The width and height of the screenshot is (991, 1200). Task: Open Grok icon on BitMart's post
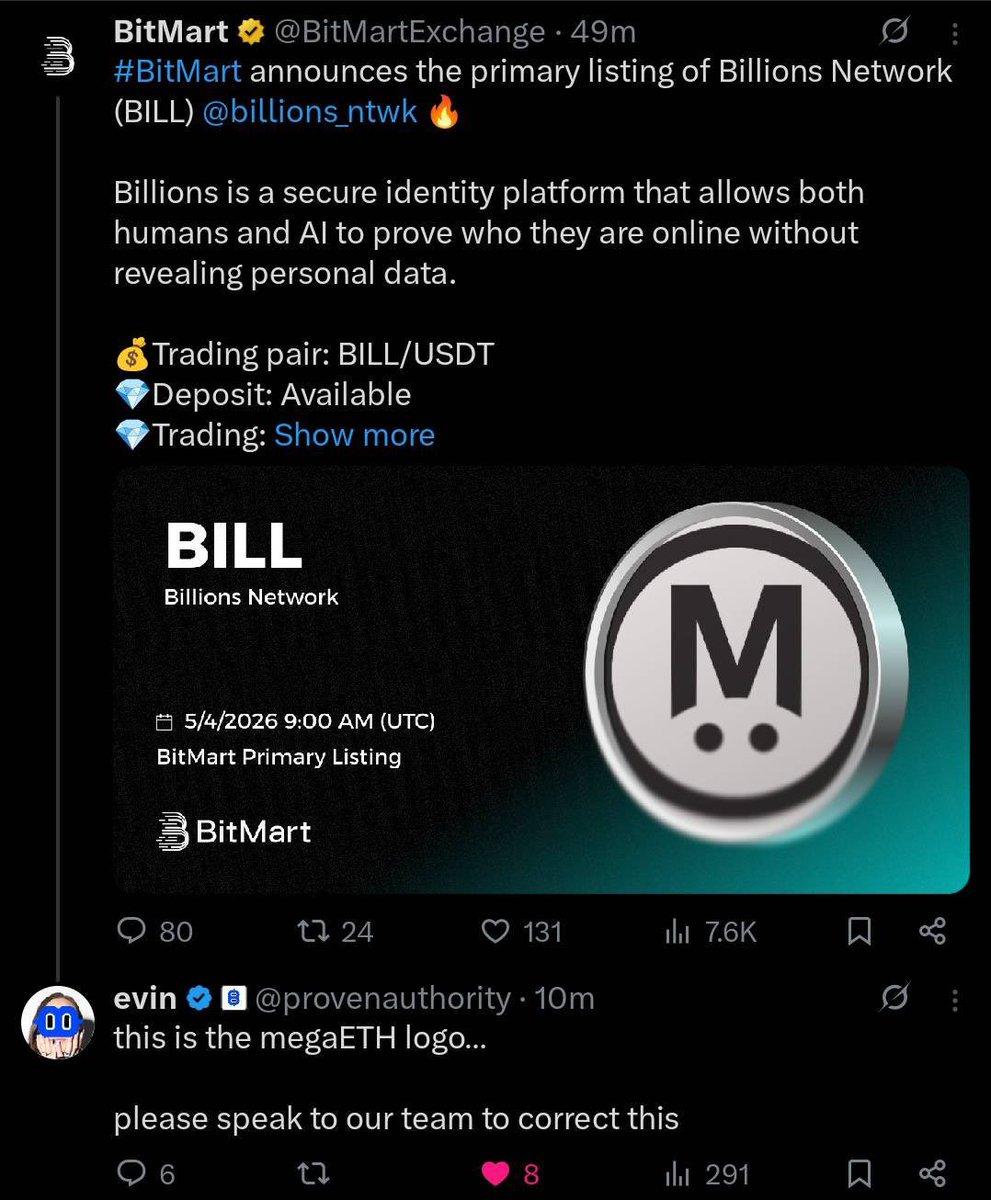click(x=892, y=34)
